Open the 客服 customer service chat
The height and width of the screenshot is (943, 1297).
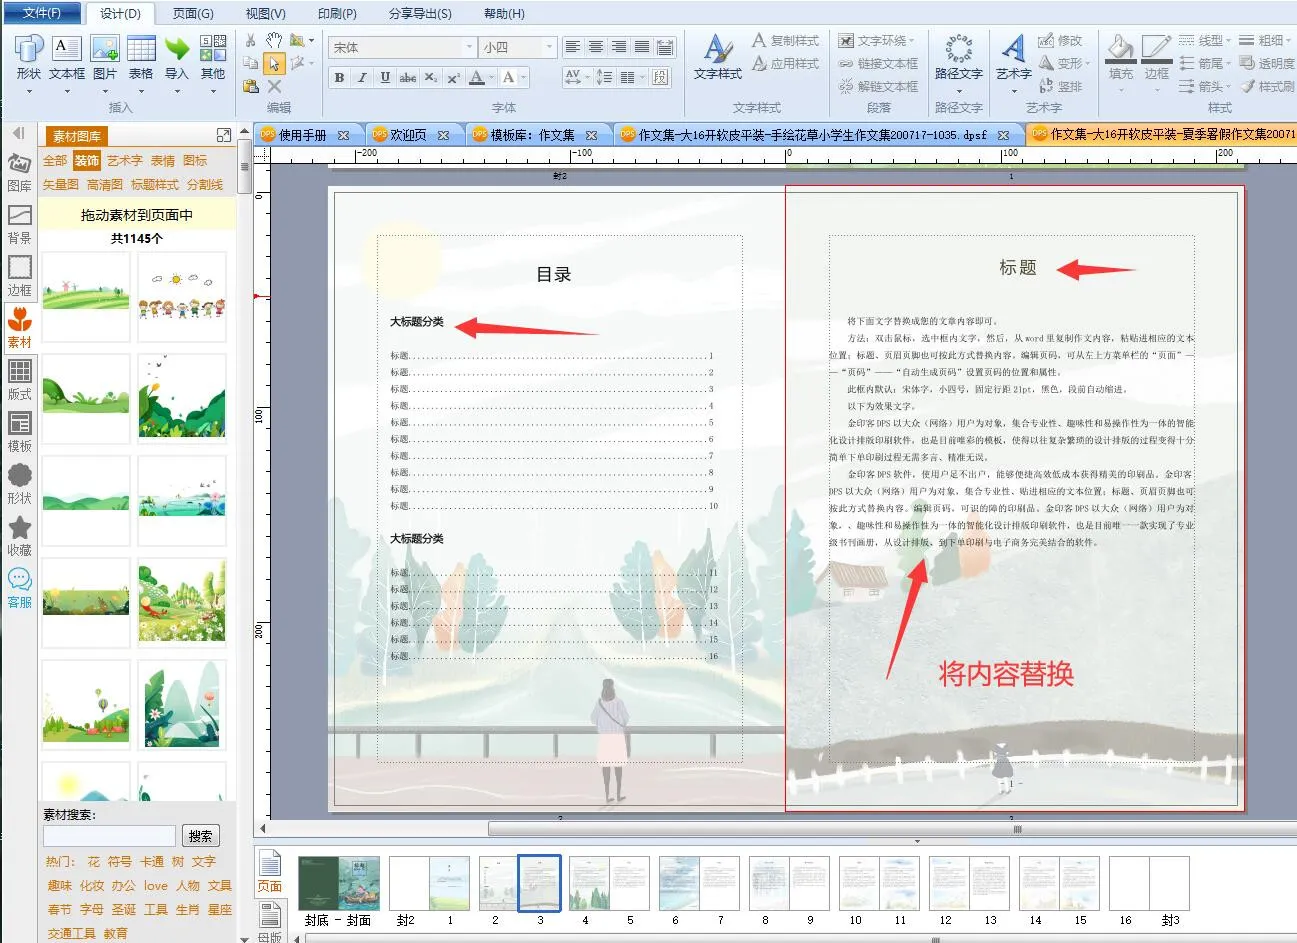(19, 588)
